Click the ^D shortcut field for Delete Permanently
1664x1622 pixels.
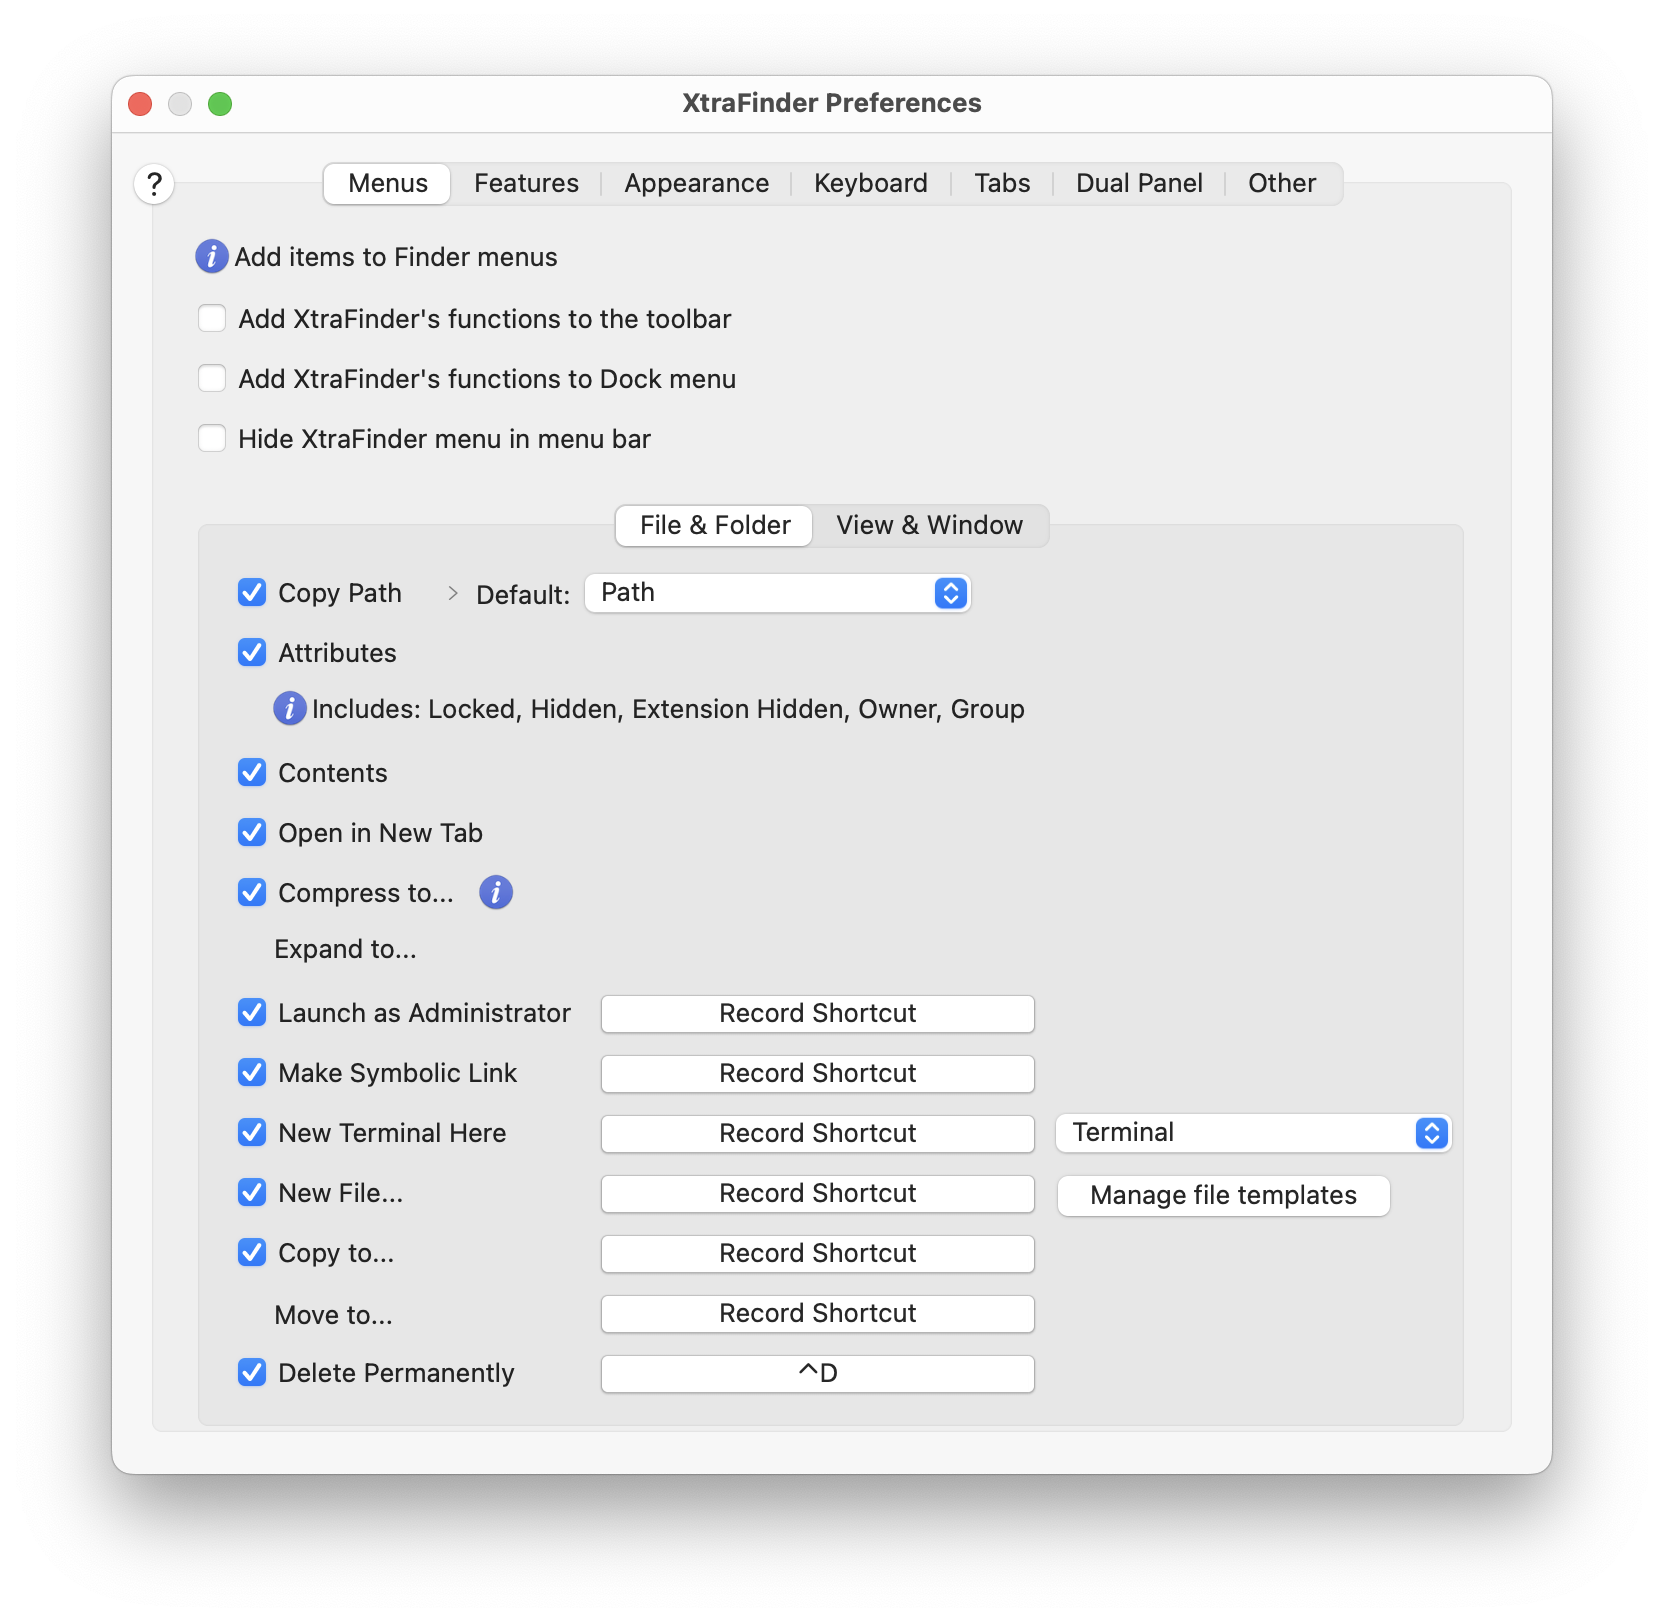817,1374
